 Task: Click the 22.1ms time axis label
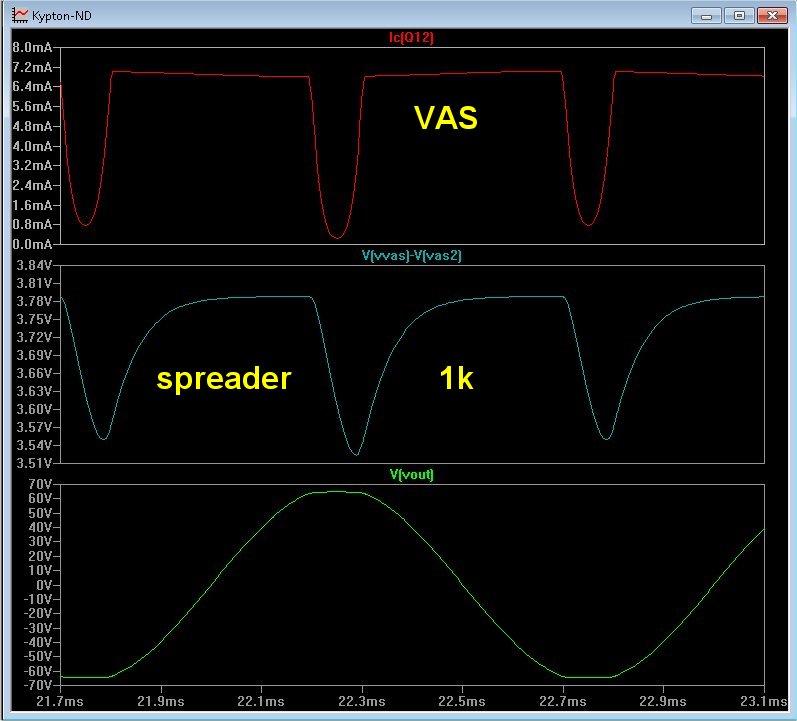(x=261, y=702)
